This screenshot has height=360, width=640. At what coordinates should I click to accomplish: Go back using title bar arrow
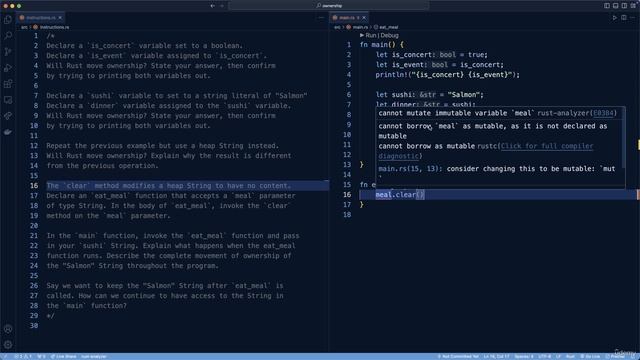[x=213, y=6]
